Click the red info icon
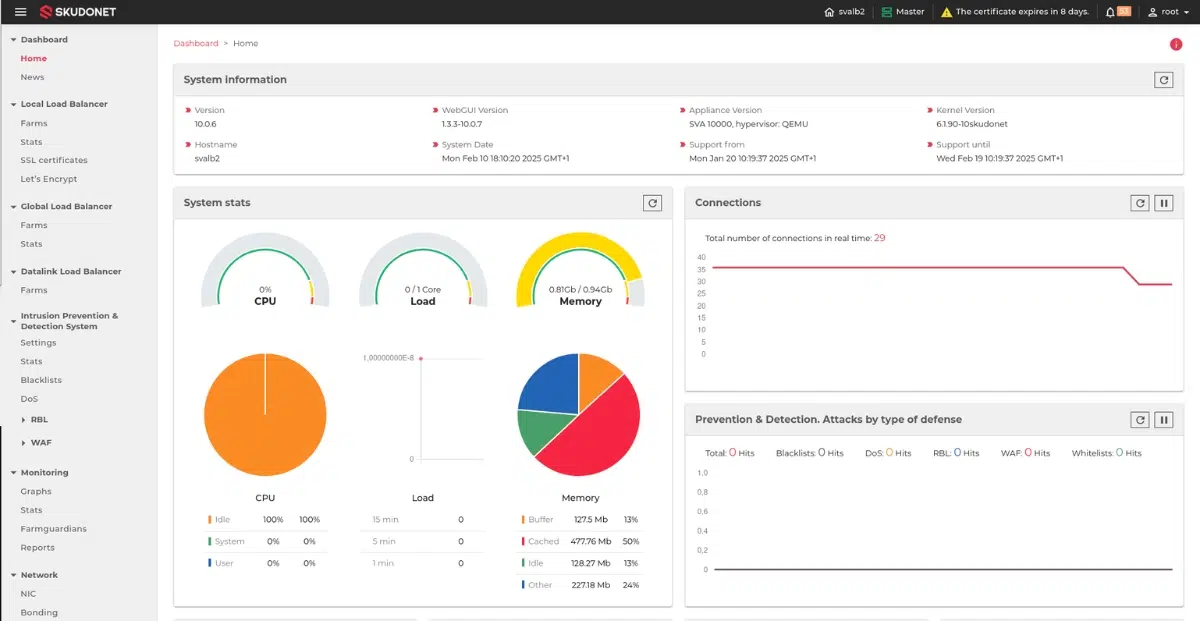The width and height of the screenshot is (1200, 621). [1176, 44]
